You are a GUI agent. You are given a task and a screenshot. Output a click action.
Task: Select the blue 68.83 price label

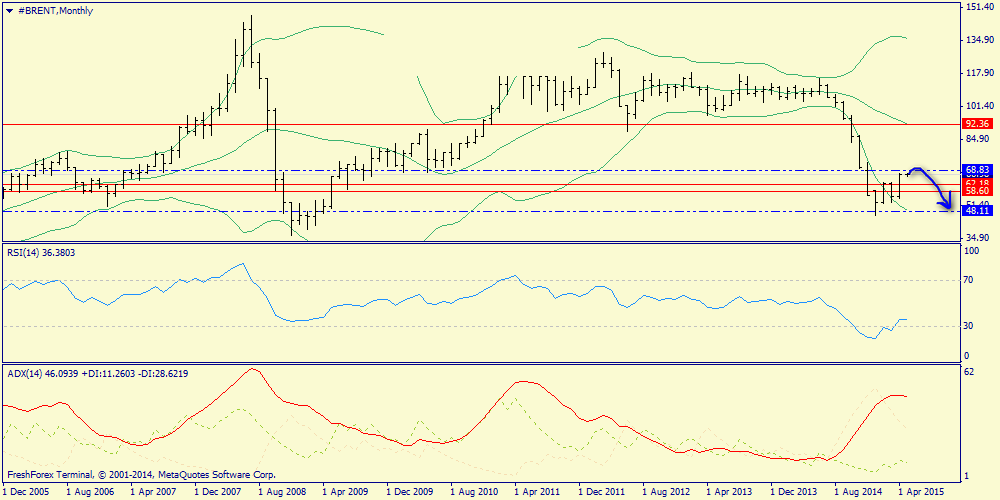975,171
